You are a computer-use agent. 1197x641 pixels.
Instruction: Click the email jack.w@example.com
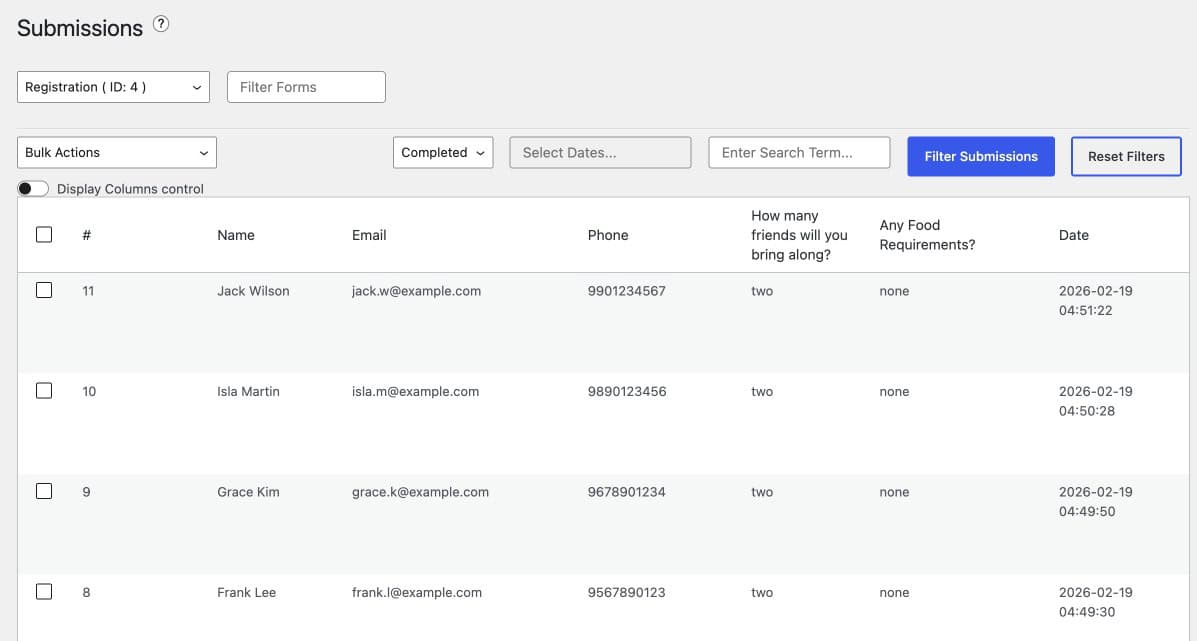(x=416, y=291)
